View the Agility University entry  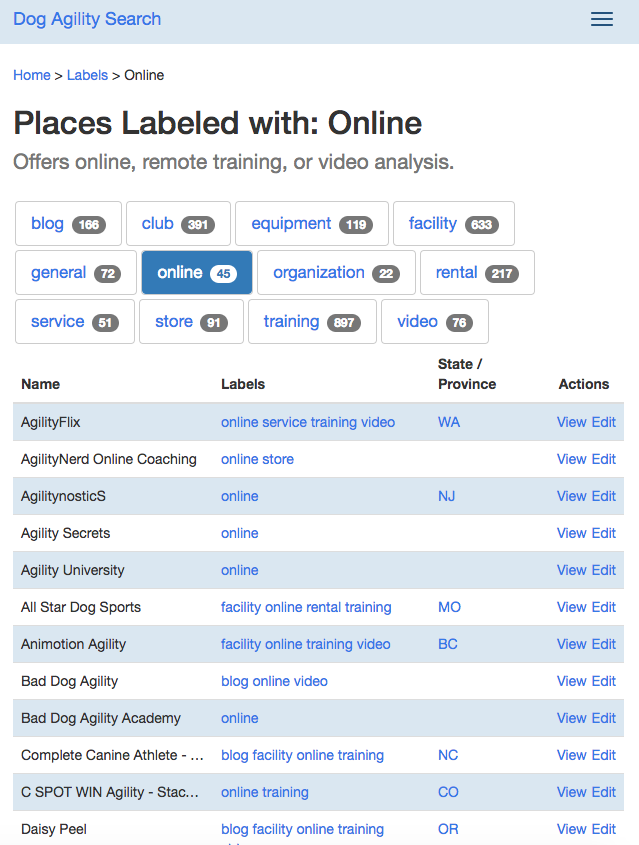coord(572,570)
